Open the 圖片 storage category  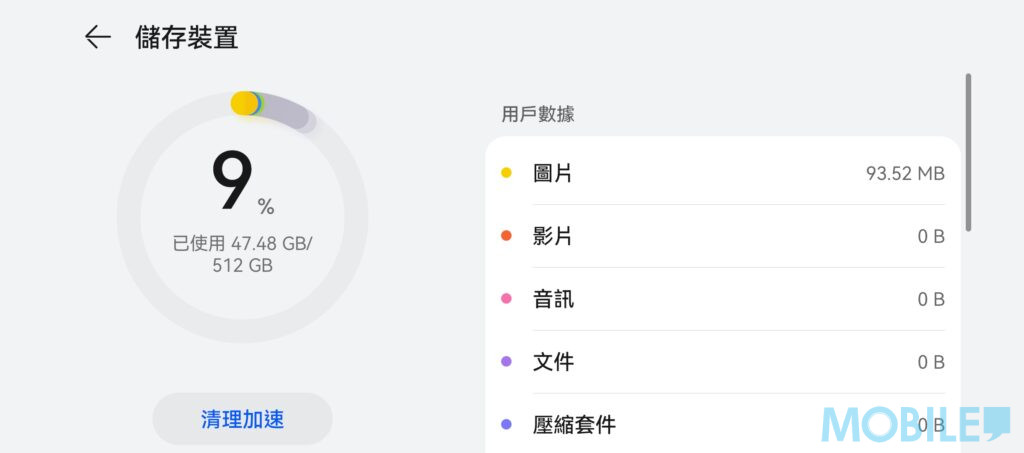[x=553, y=173]
